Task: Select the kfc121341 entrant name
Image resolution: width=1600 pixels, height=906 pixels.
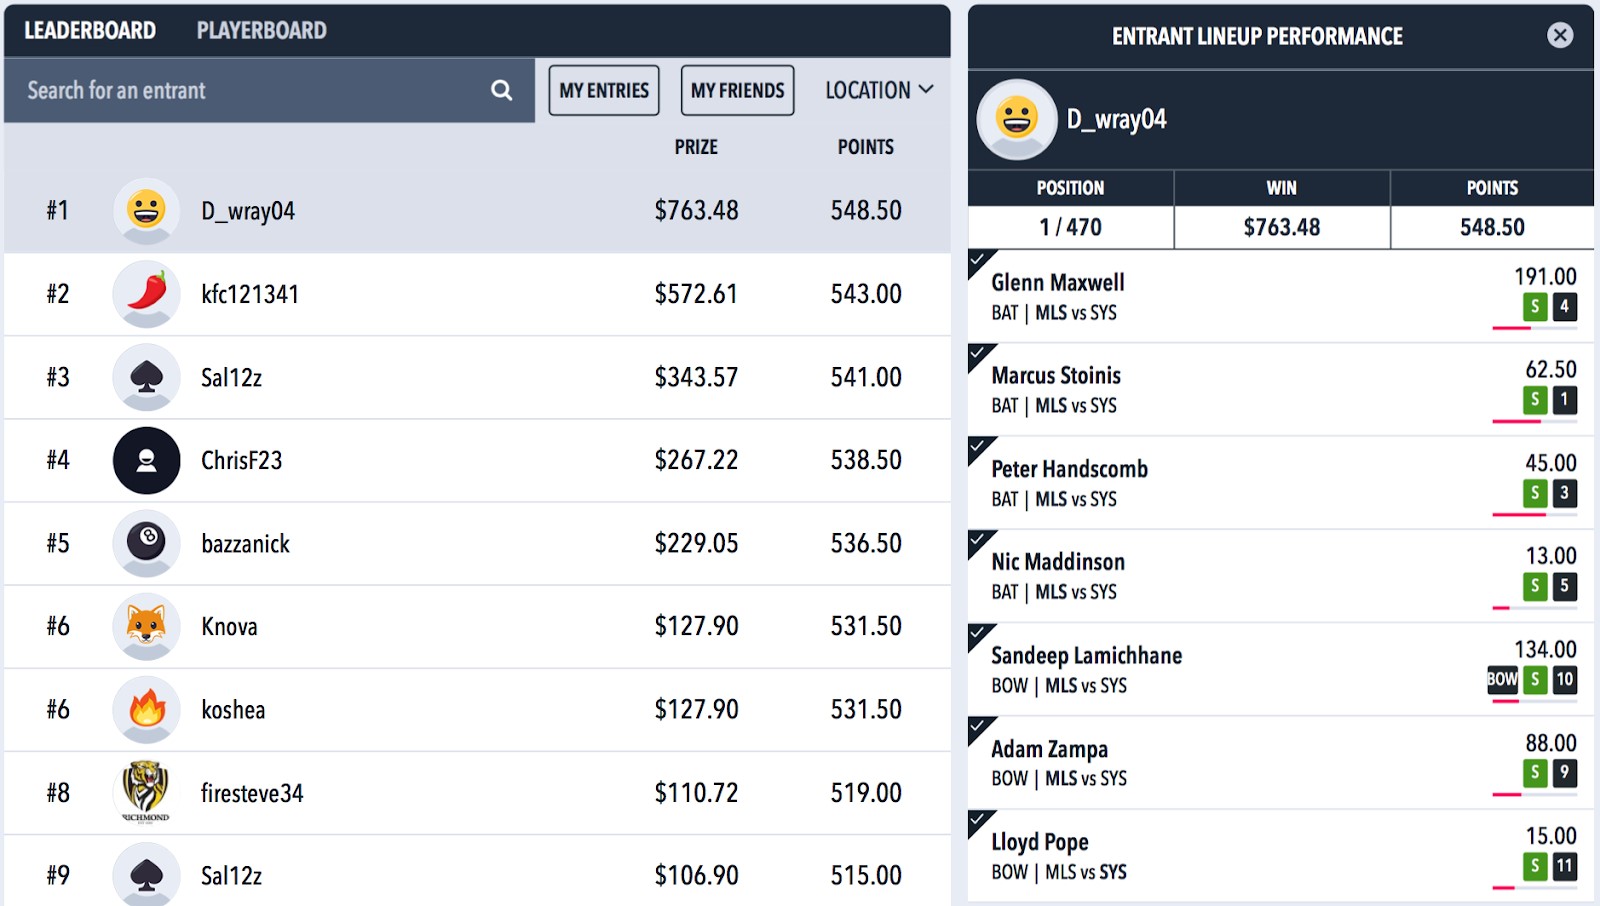Action: coord(250,294)
